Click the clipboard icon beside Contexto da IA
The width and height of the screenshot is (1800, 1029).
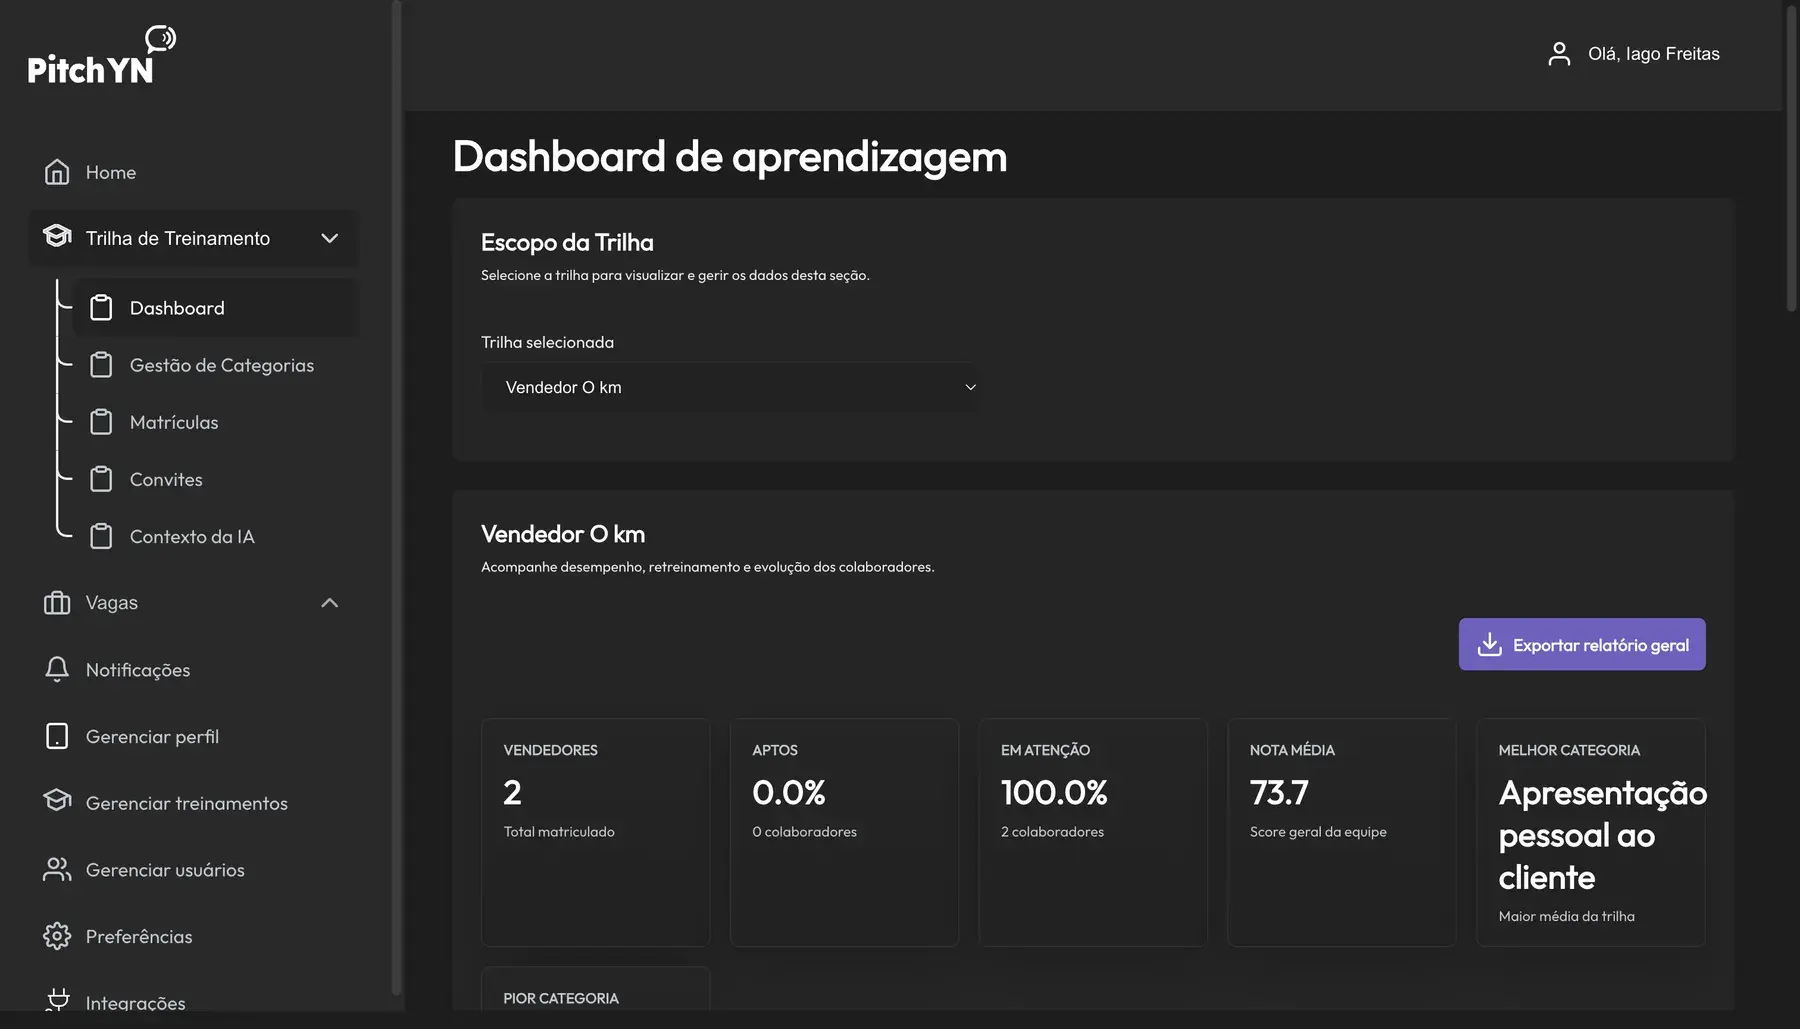coord(101,536)
